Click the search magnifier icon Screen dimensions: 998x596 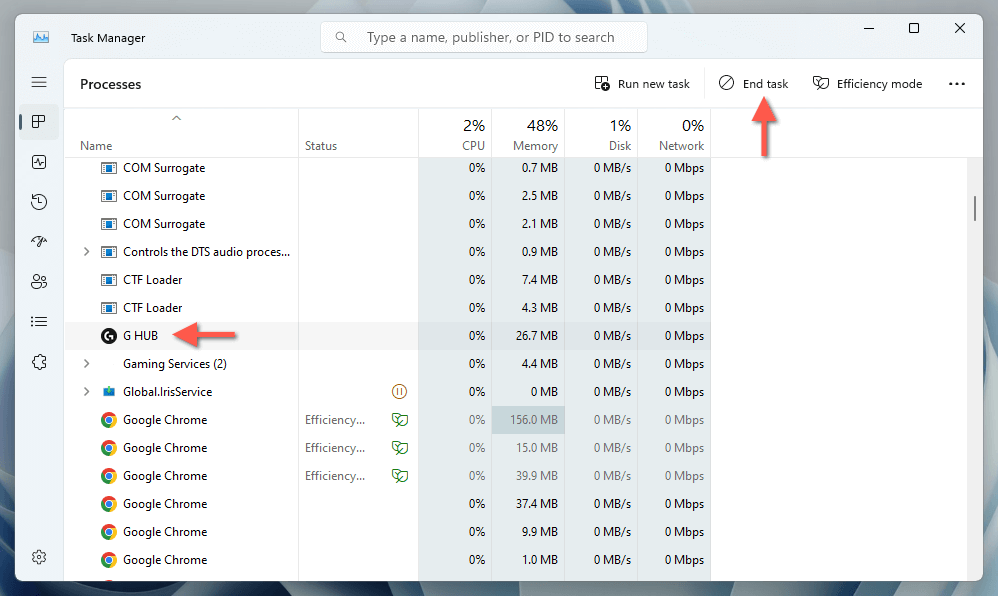tap(341, 37)
